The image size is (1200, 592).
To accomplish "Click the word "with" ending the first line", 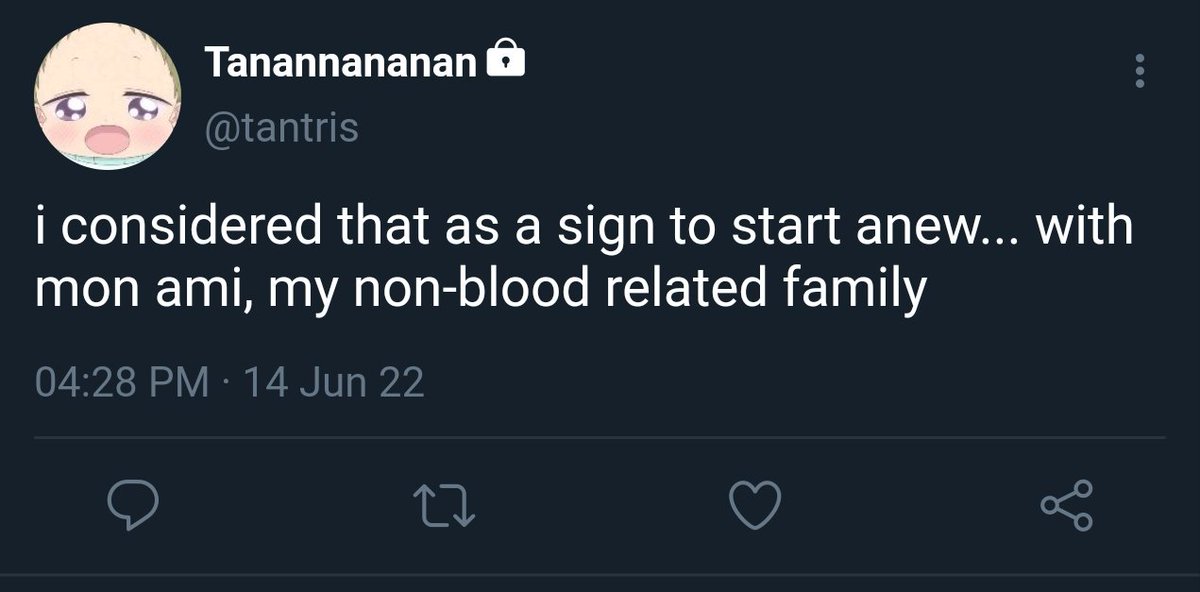I will point(1083,228).
